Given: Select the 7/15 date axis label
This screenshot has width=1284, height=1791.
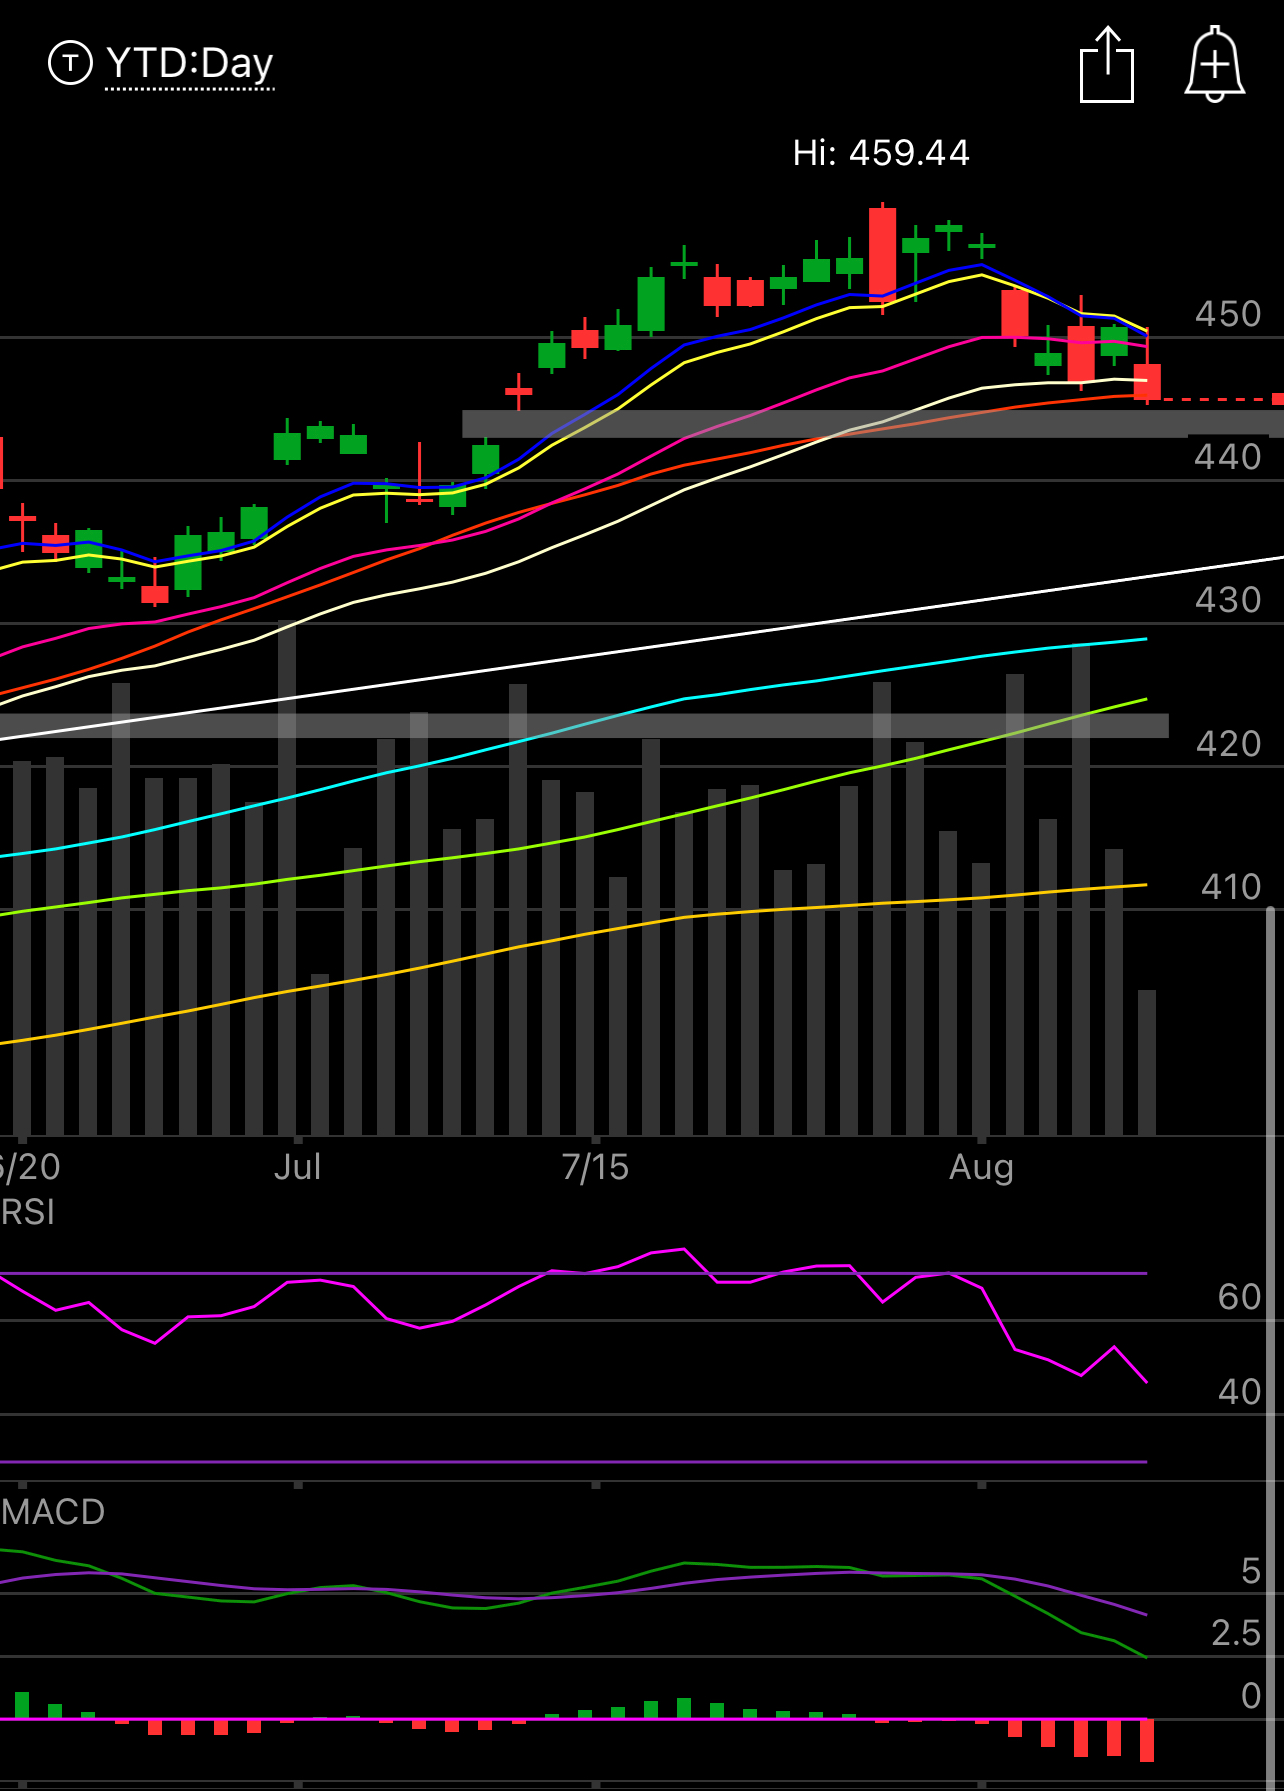Looking at the screenshot, I should [x=595, y=1167].
